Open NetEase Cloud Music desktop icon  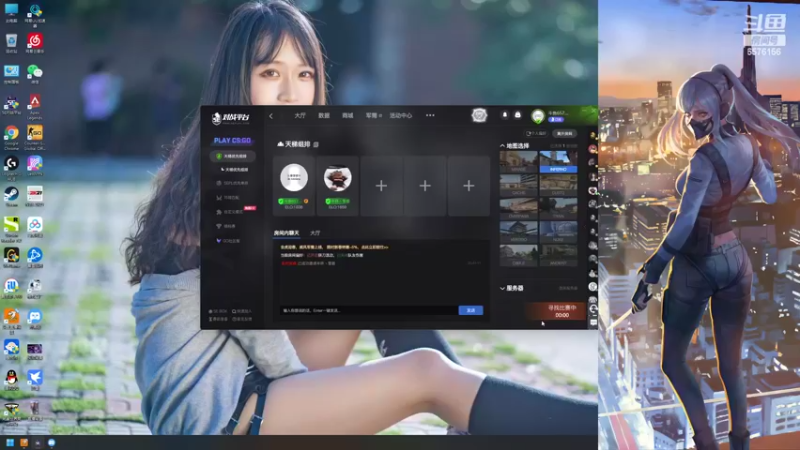35,43
